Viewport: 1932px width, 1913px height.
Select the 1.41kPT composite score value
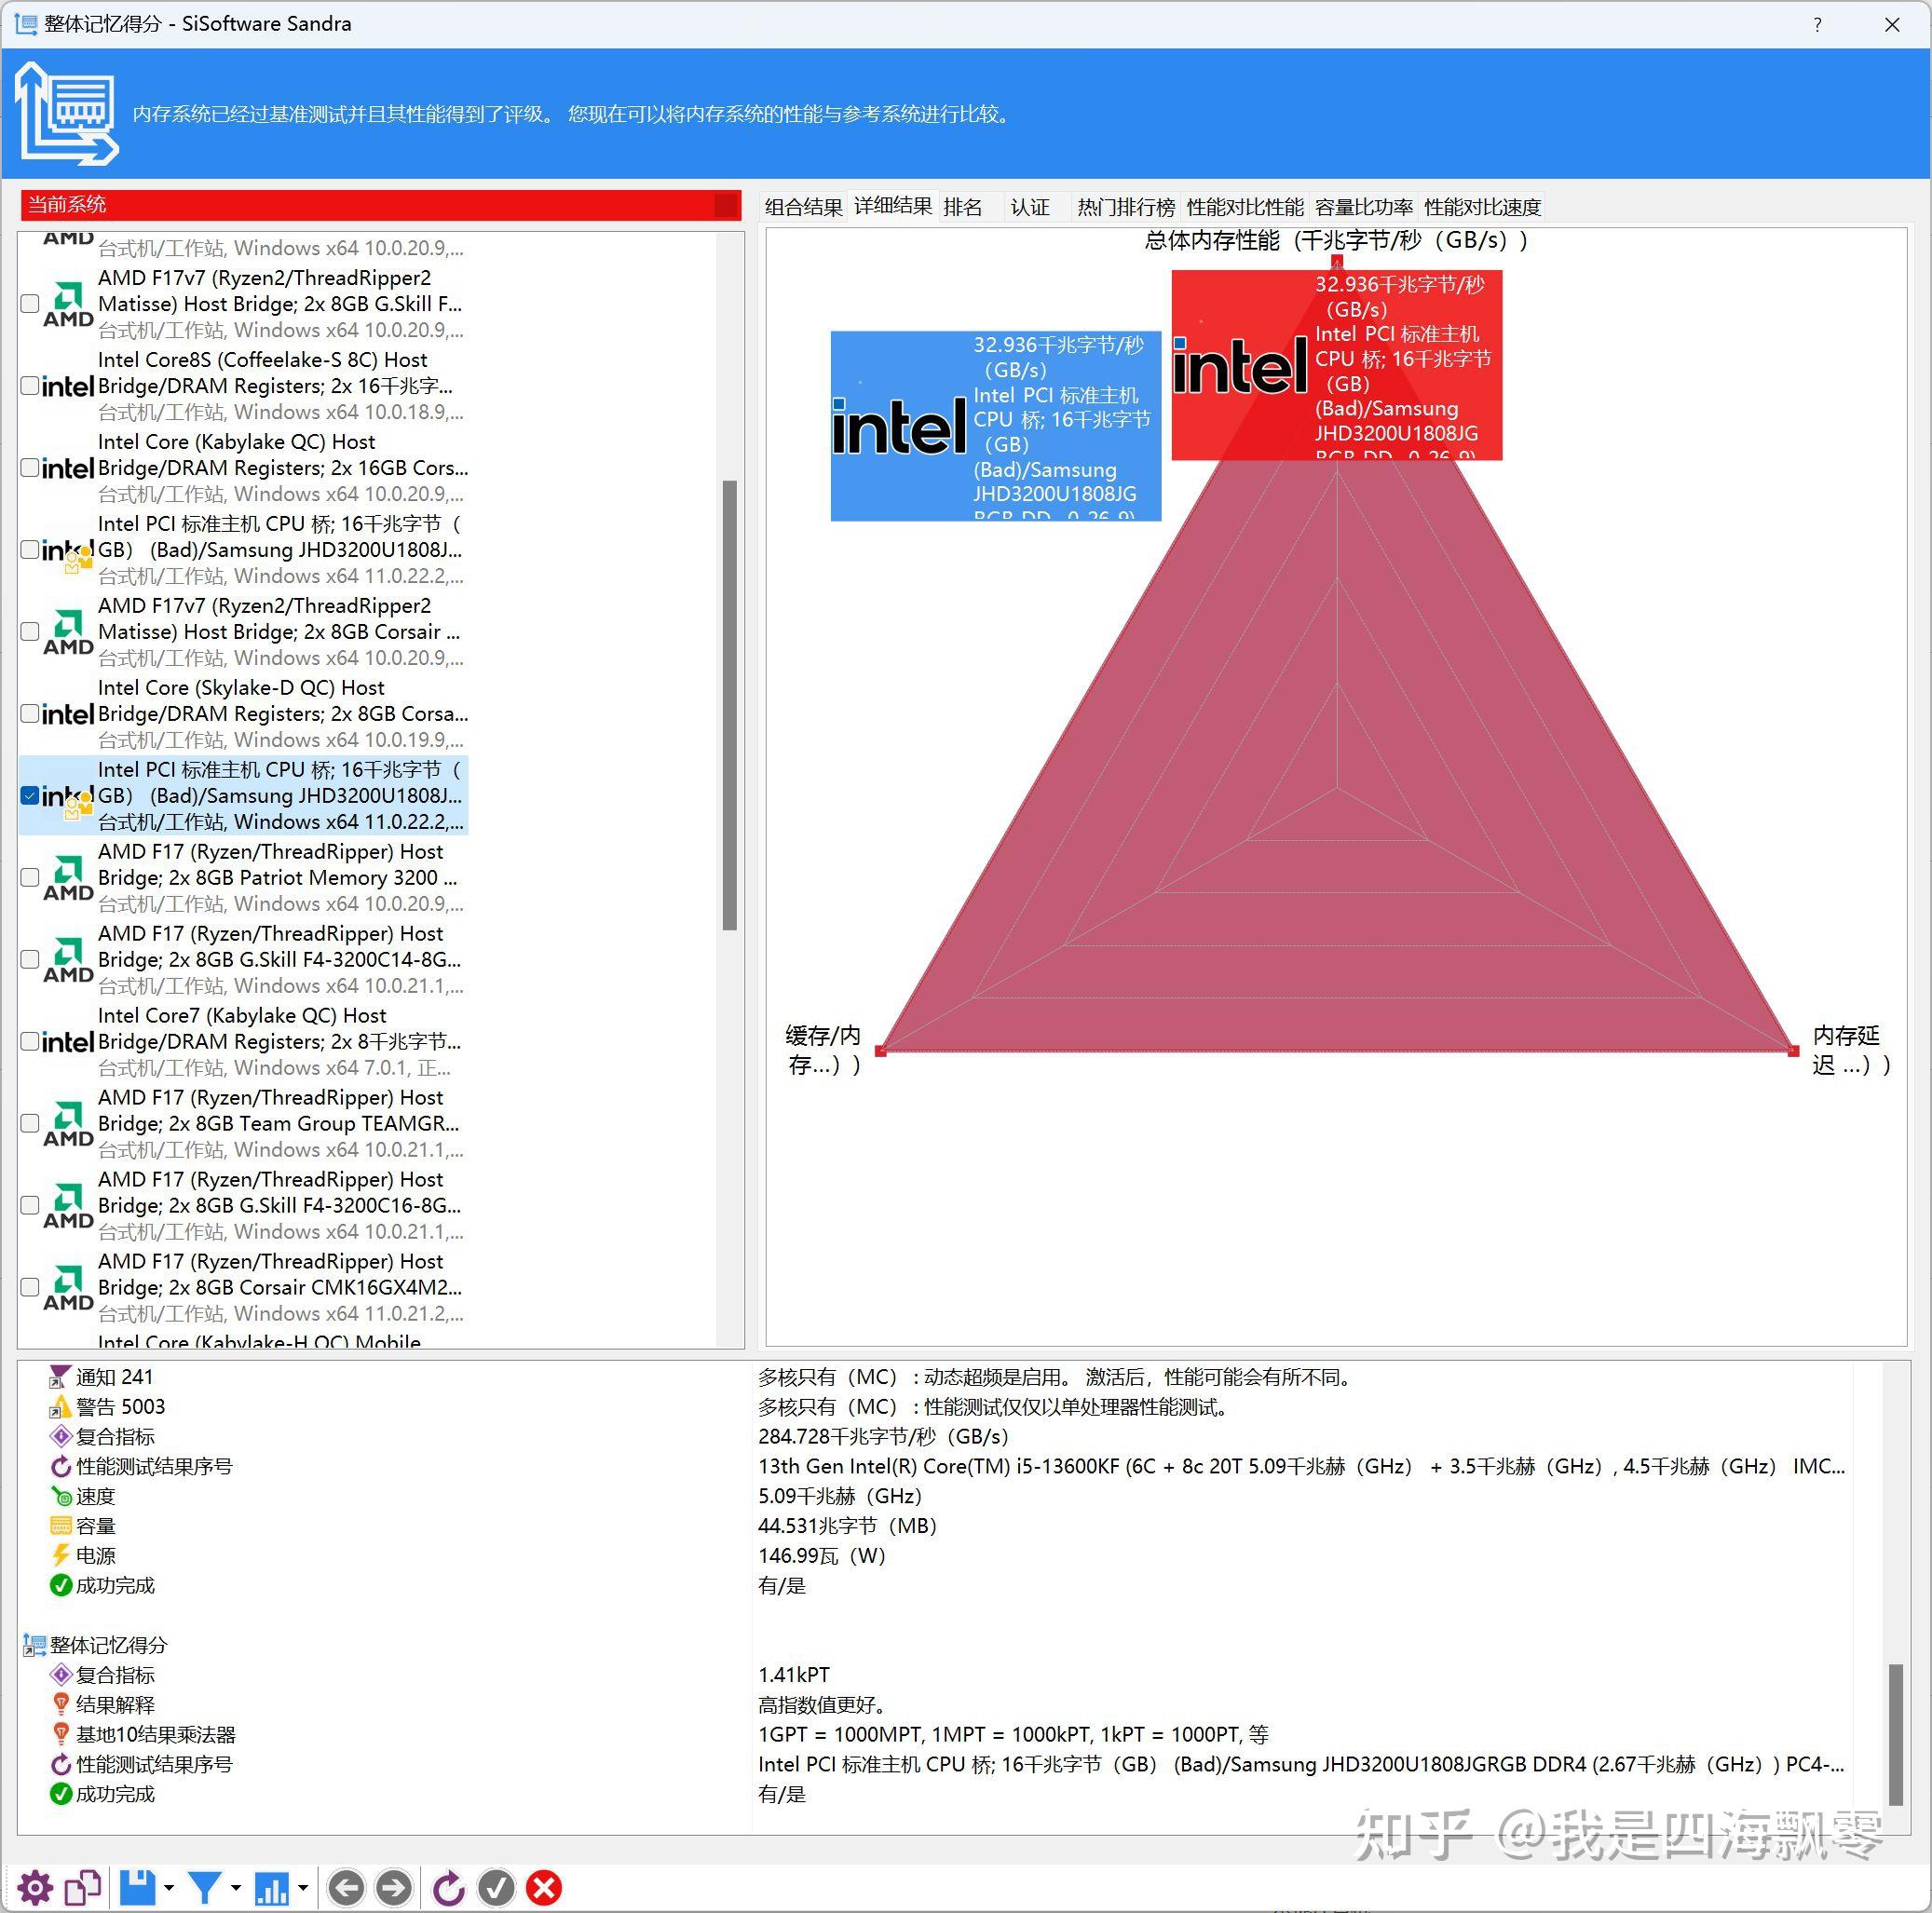coord(794,1675)
